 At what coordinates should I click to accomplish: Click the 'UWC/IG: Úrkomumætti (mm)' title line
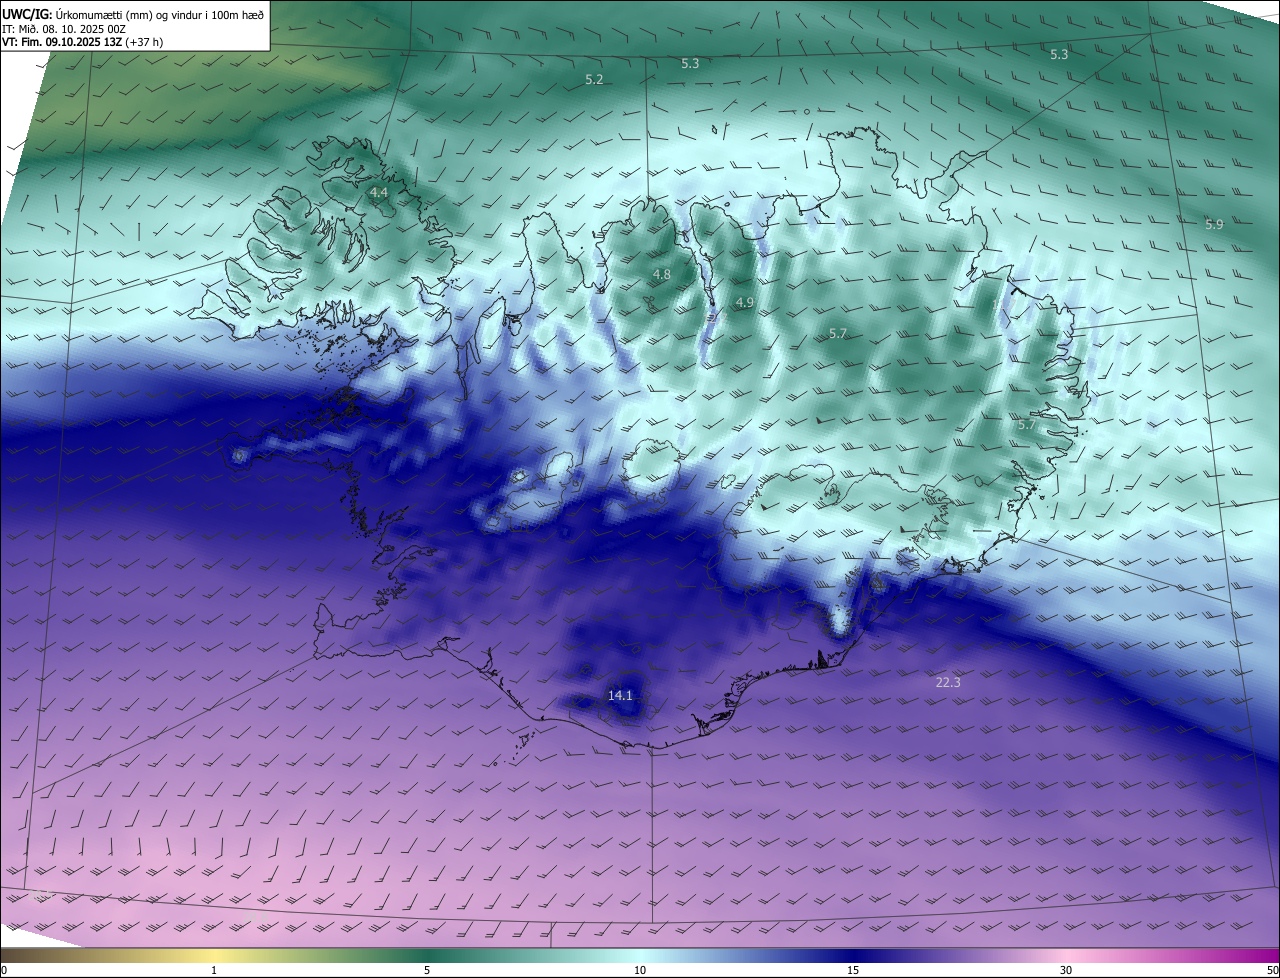pos(134,14)
